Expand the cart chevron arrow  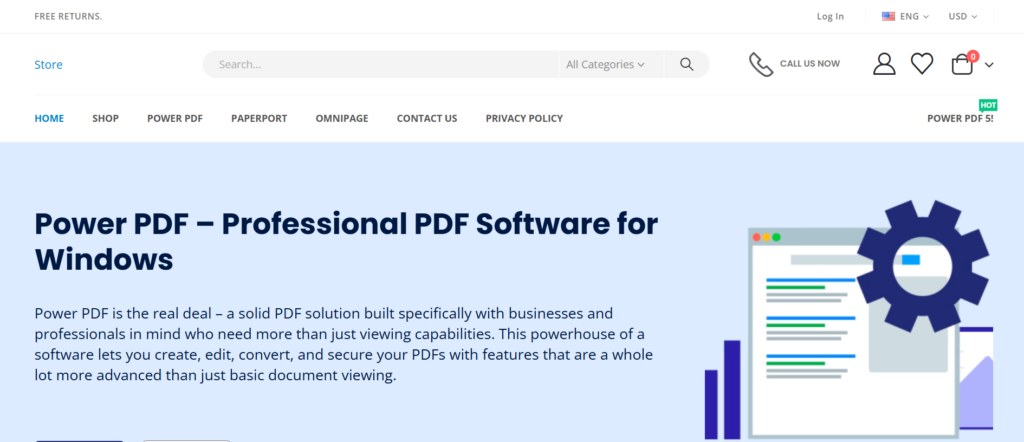click(x=989, y=65)
